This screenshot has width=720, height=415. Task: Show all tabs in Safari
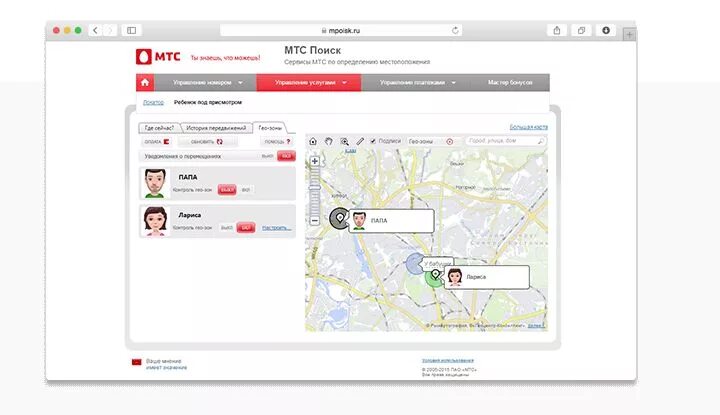[581, 30]
